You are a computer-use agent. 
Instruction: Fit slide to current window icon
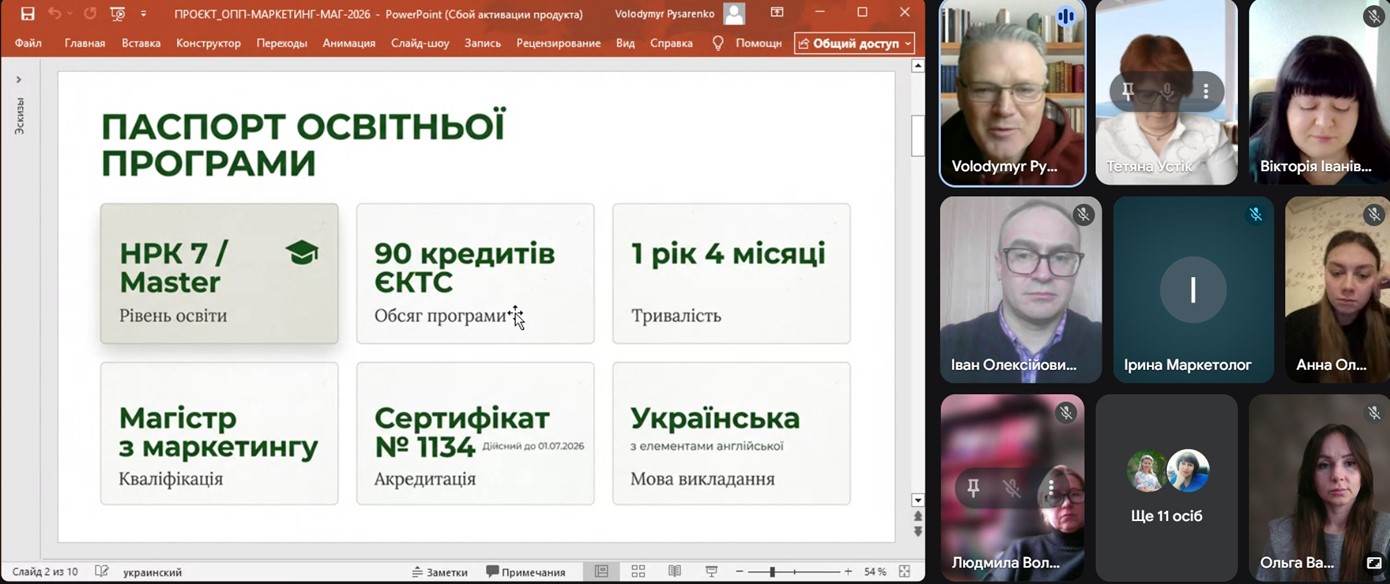pyautogui.click(x=905, y=572)
